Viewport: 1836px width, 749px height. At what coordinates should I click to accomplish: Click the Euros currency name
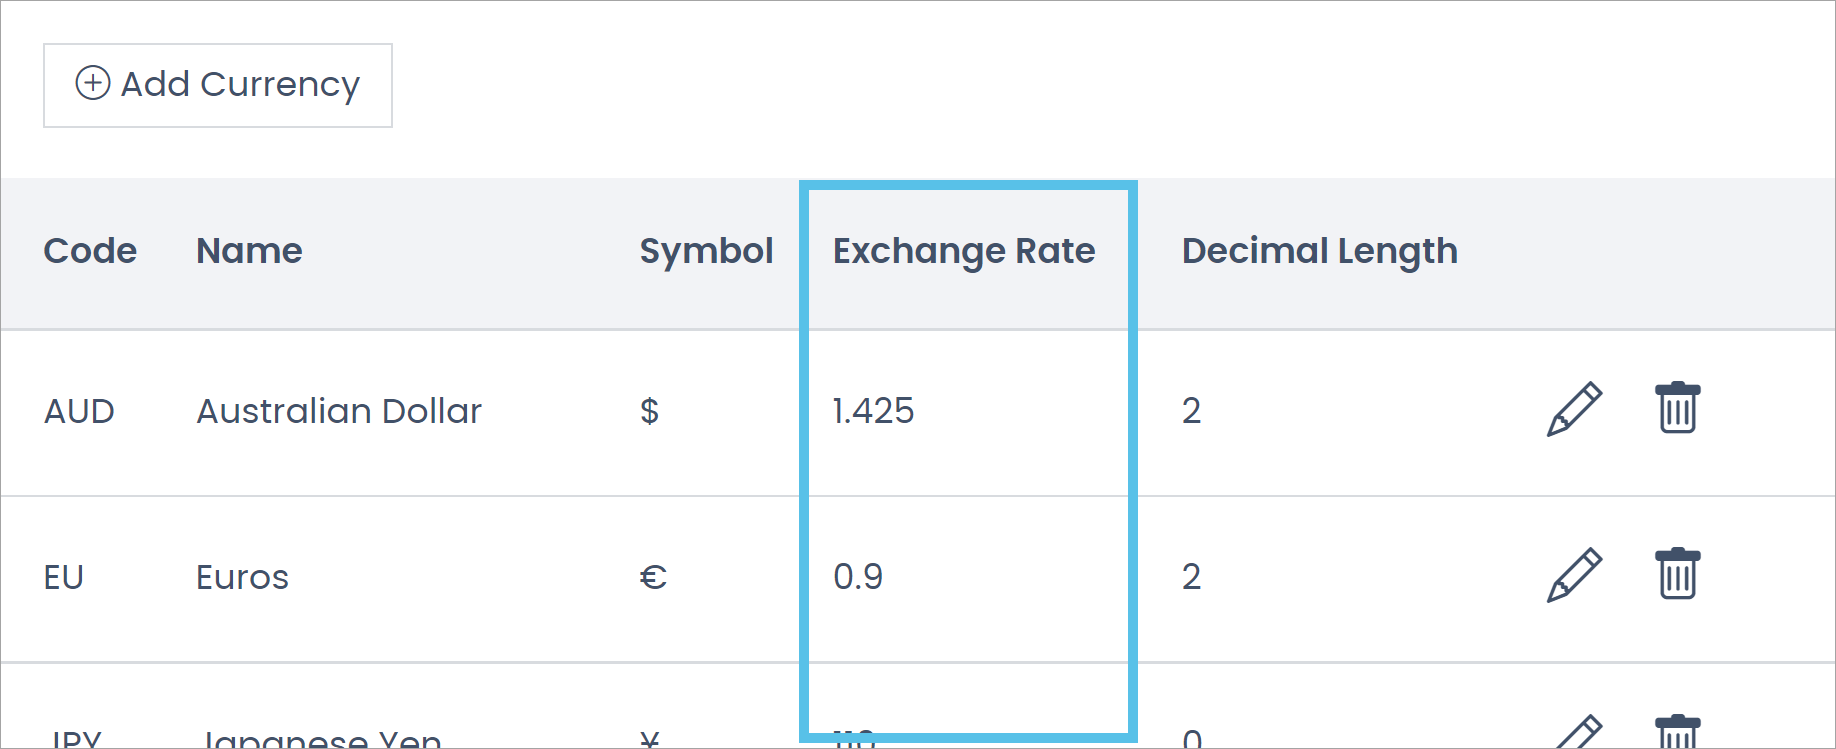[x=241, y=576]
